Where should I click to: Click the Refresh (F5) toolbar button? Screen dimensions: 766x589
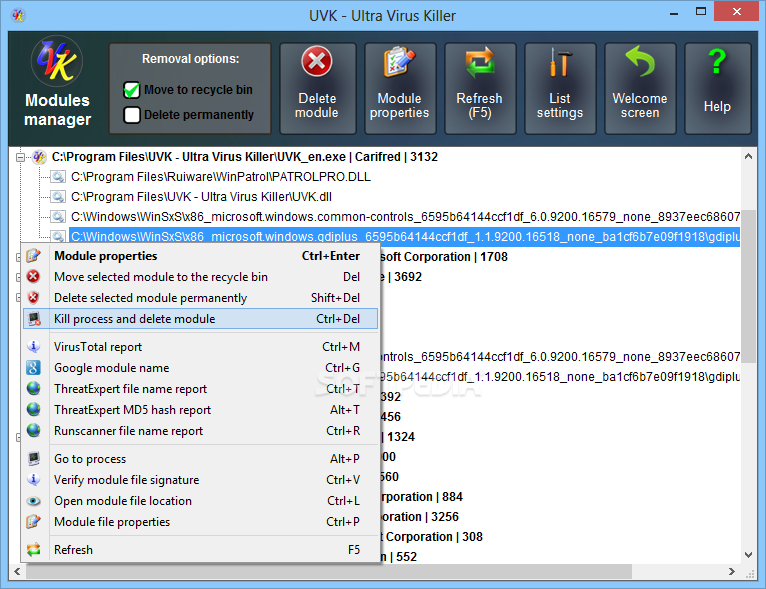480,88
